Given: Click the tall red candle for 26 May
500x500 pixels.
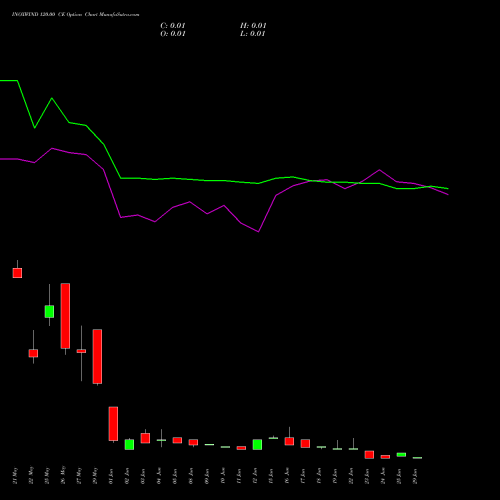Looking at the screenshot, I should coord(65,316).
